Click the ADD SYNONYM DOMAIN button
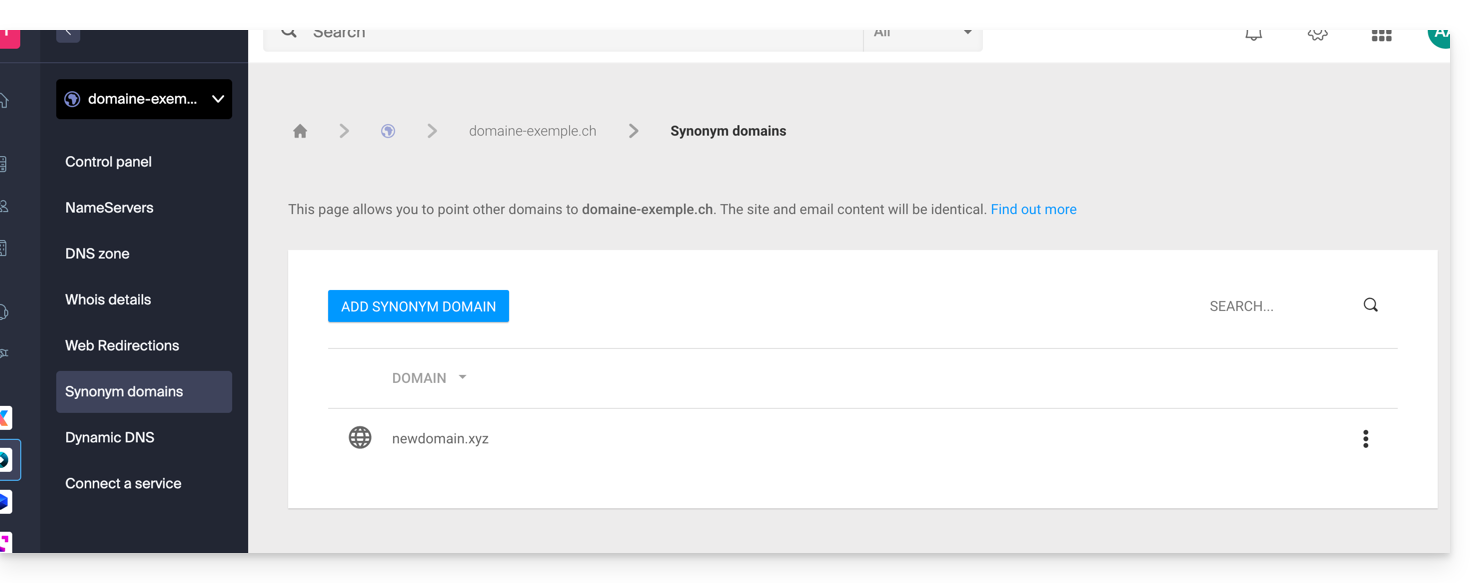This screenshot has height=583, width=1480. click(x=418, y=306)
